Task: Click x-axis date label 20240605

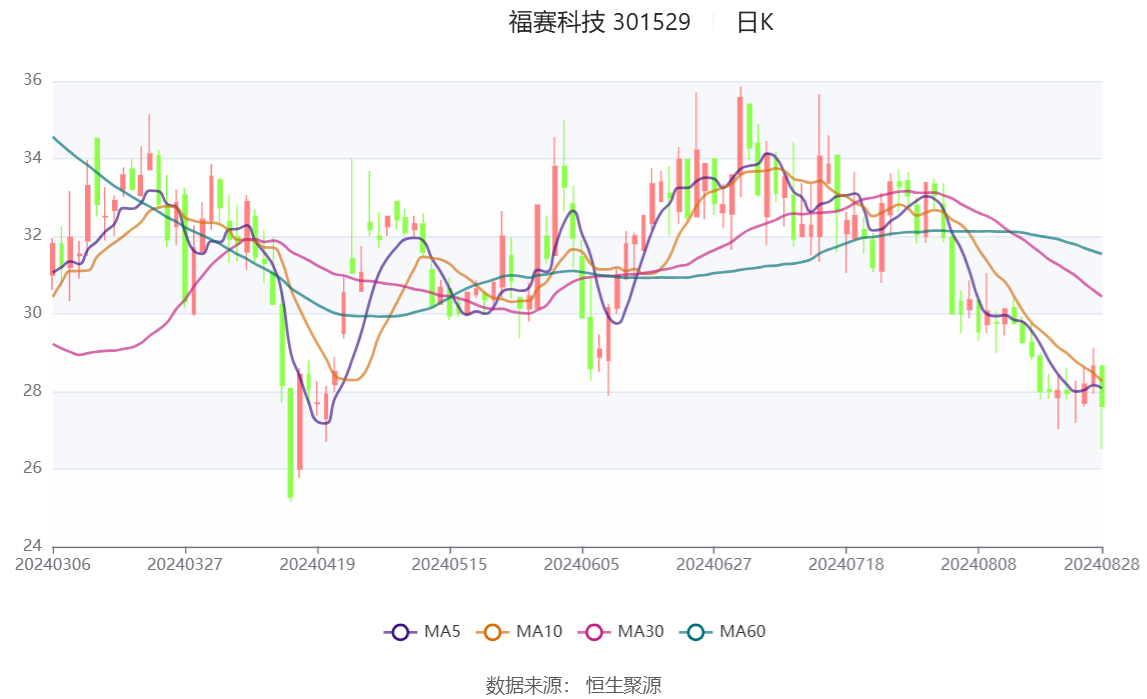Action: (x=582, y=564)
